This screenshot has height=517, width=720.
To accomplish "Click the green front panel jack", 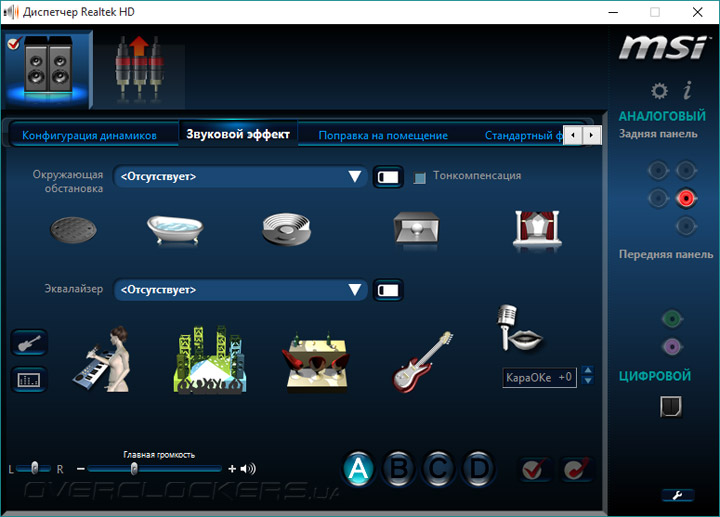I will coord(672,319).
